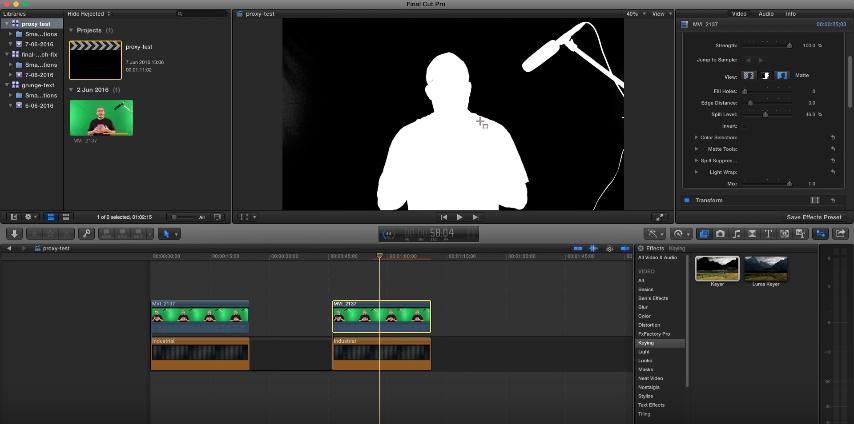
Task: Open the Themes browser icon
Action: coord(800,234)
